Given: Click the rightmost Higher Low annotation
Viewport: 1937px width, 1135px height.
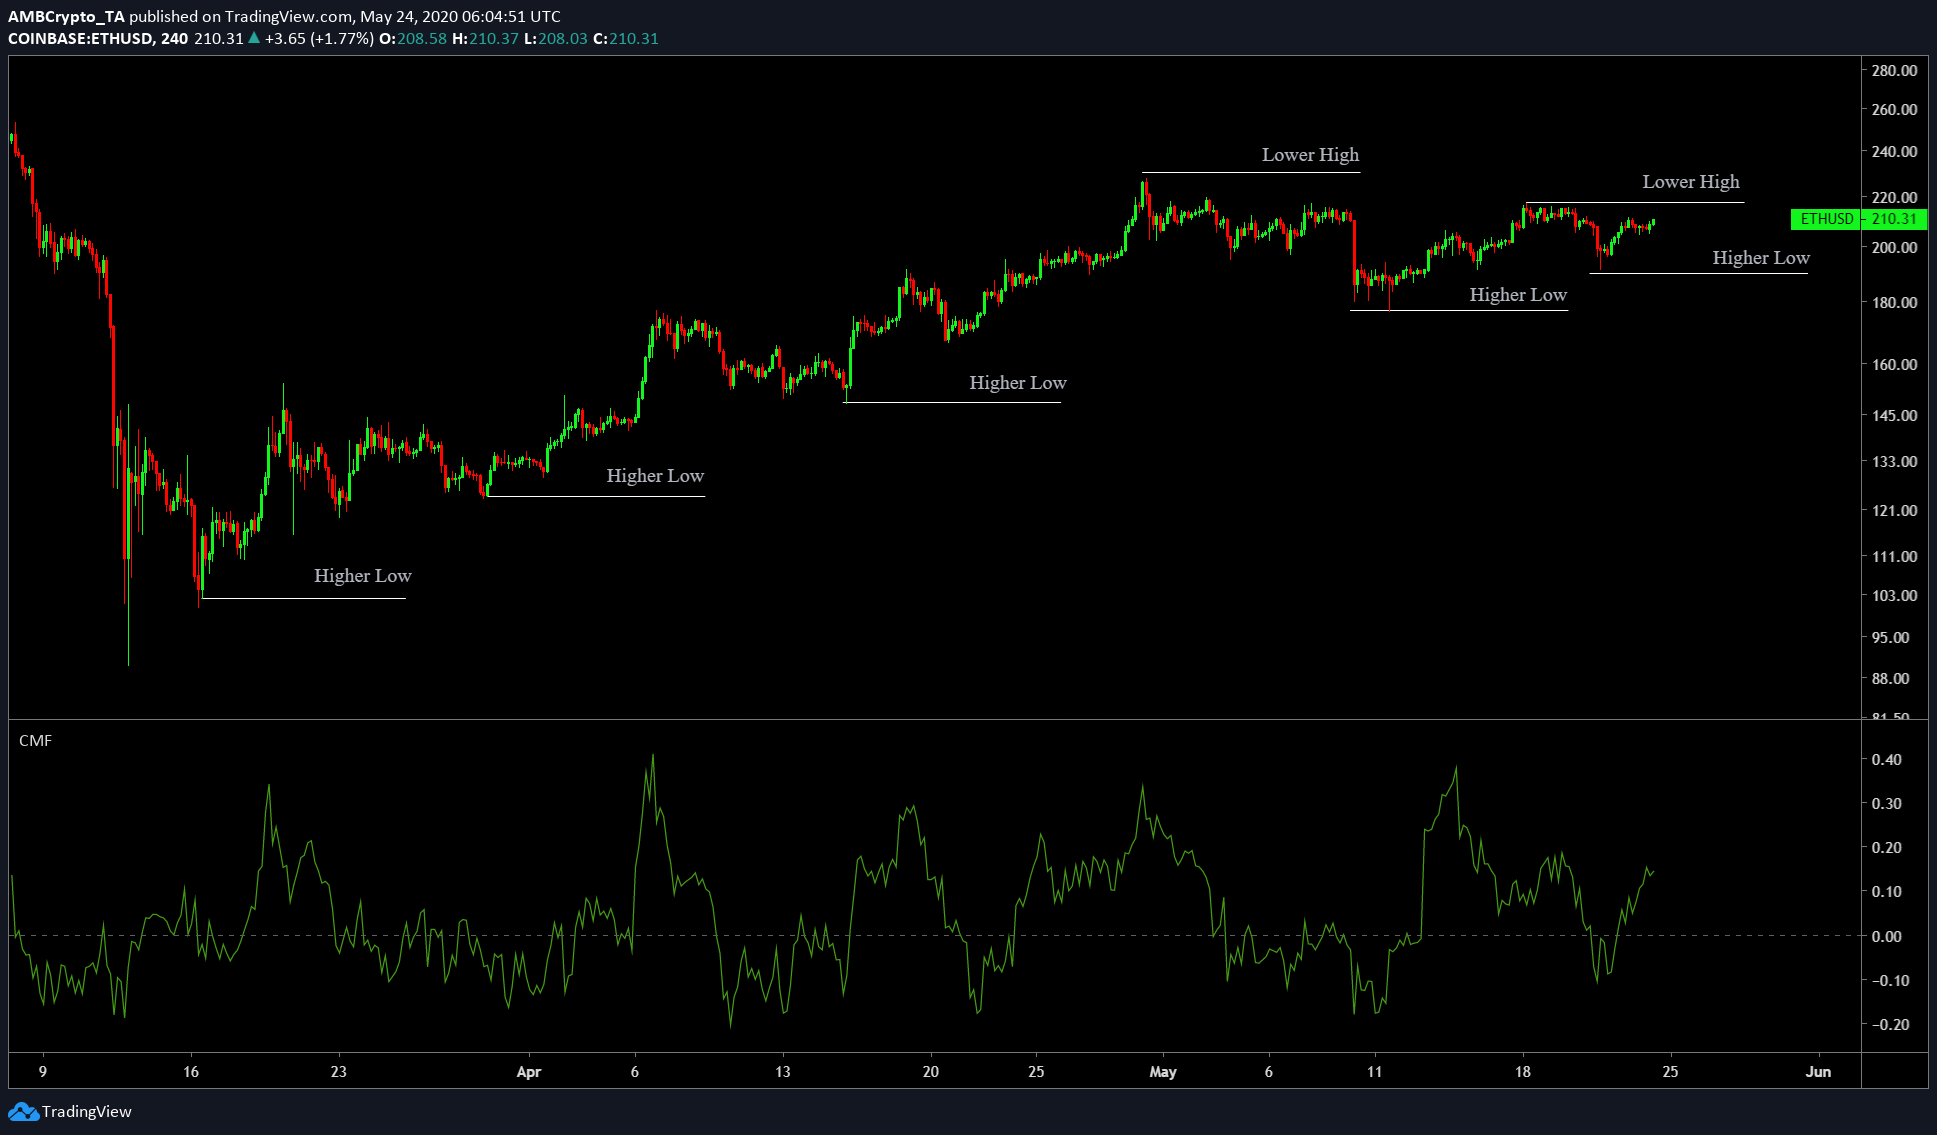Looking at the screenshot, I should pyautogui.click(x=1760, y=258).
